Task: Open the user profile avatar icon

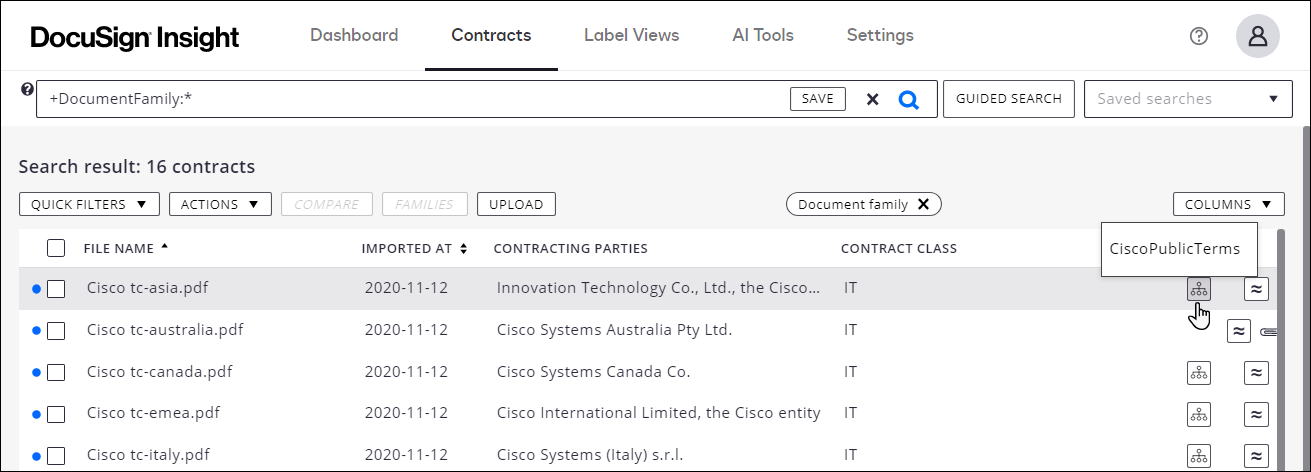Action: point(1258,36)
